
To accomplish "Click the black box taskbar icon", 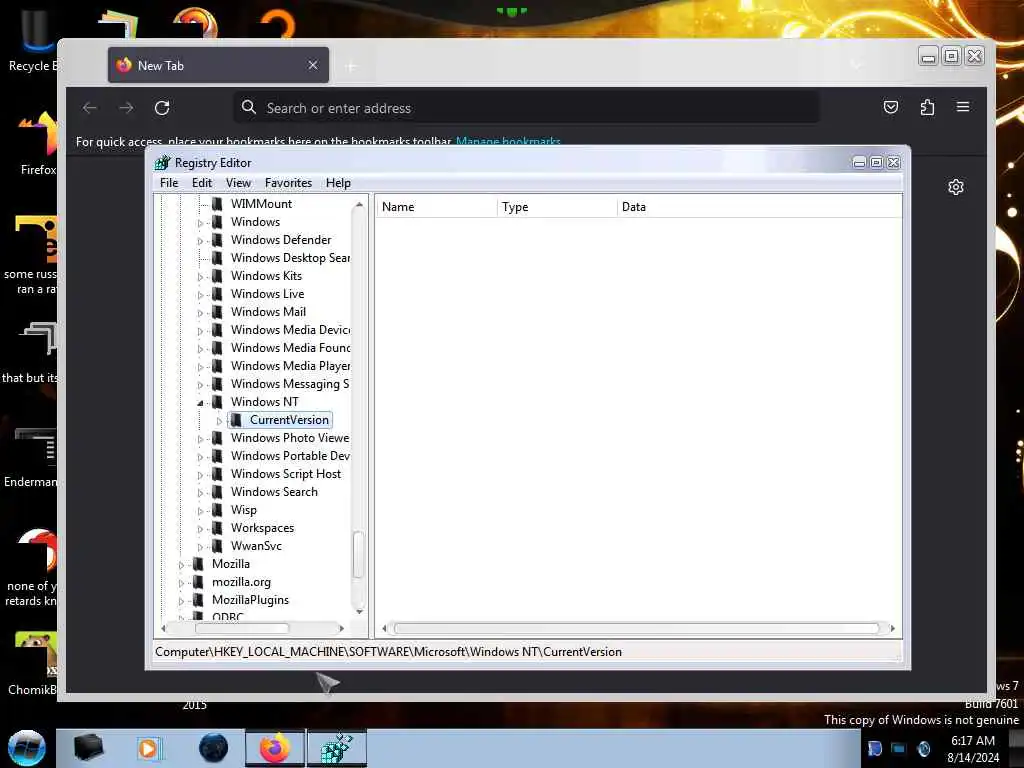I will click(88, 748).
